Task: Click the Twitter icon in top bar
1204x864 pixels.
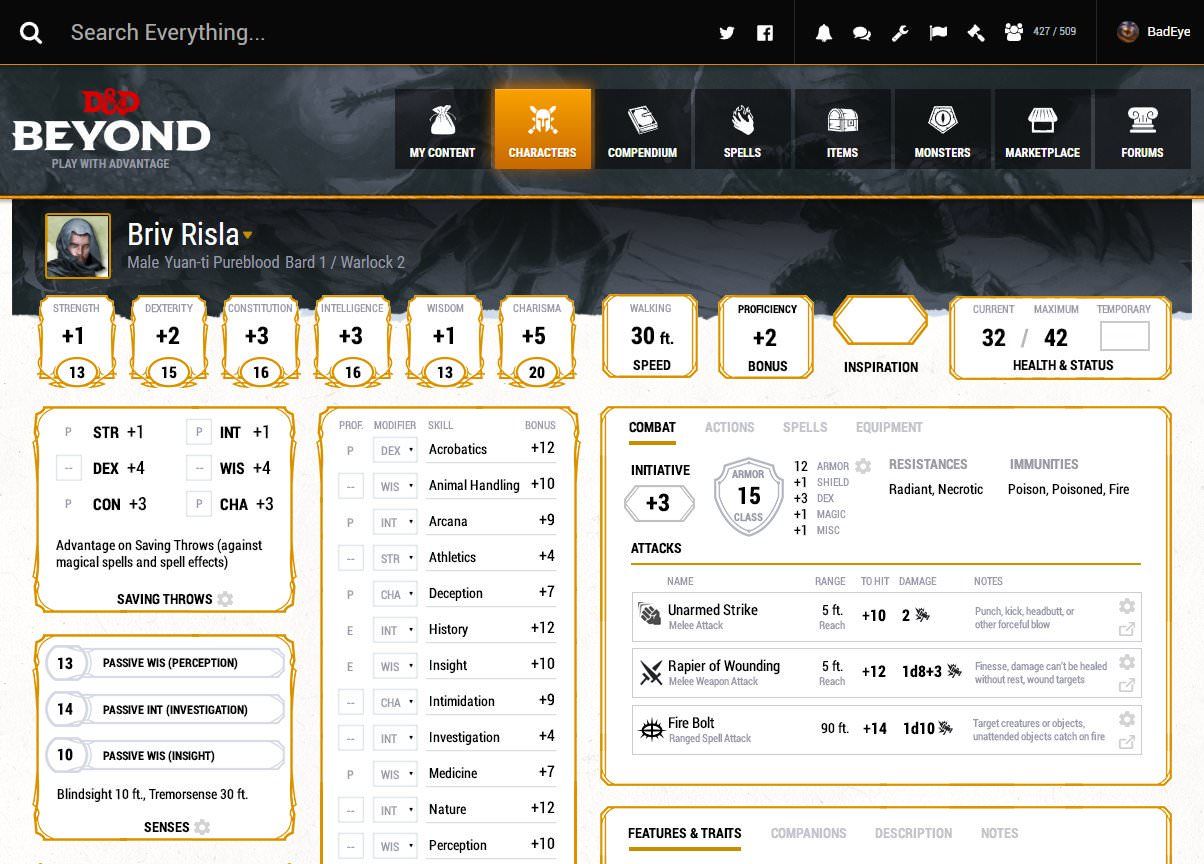Action: [x=727, y=33]
